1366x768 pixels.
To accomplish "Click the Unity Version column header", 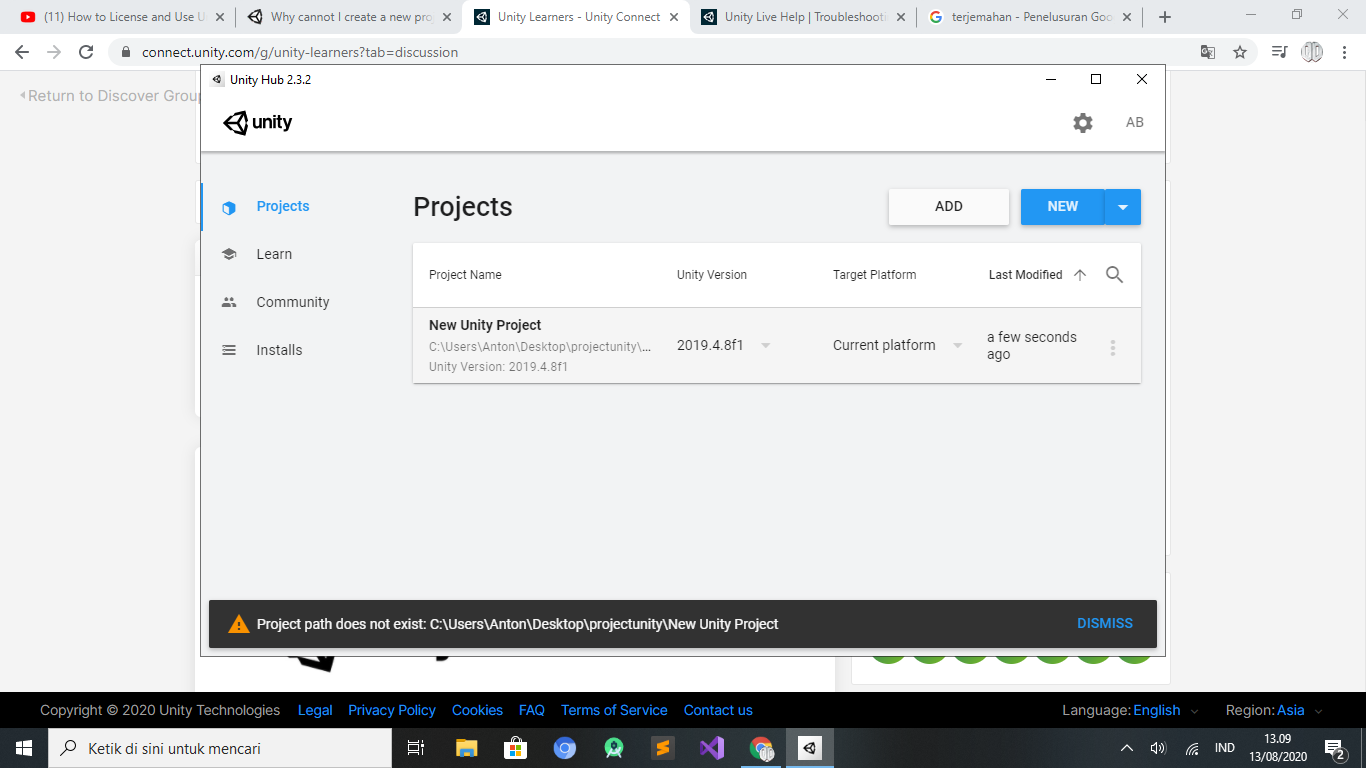I will coord(712,275).
